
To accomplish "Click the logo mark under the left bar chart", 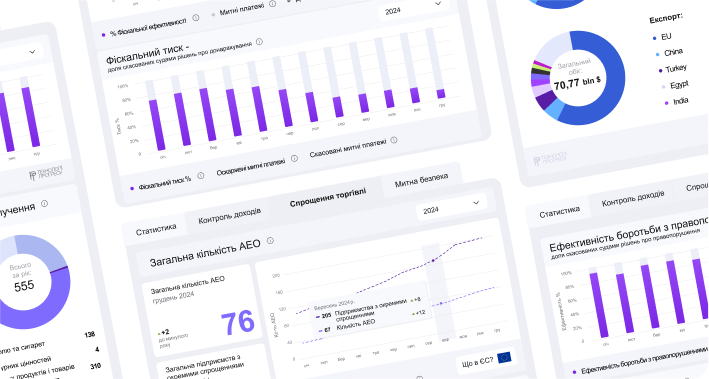I will (x=33, y=175).
